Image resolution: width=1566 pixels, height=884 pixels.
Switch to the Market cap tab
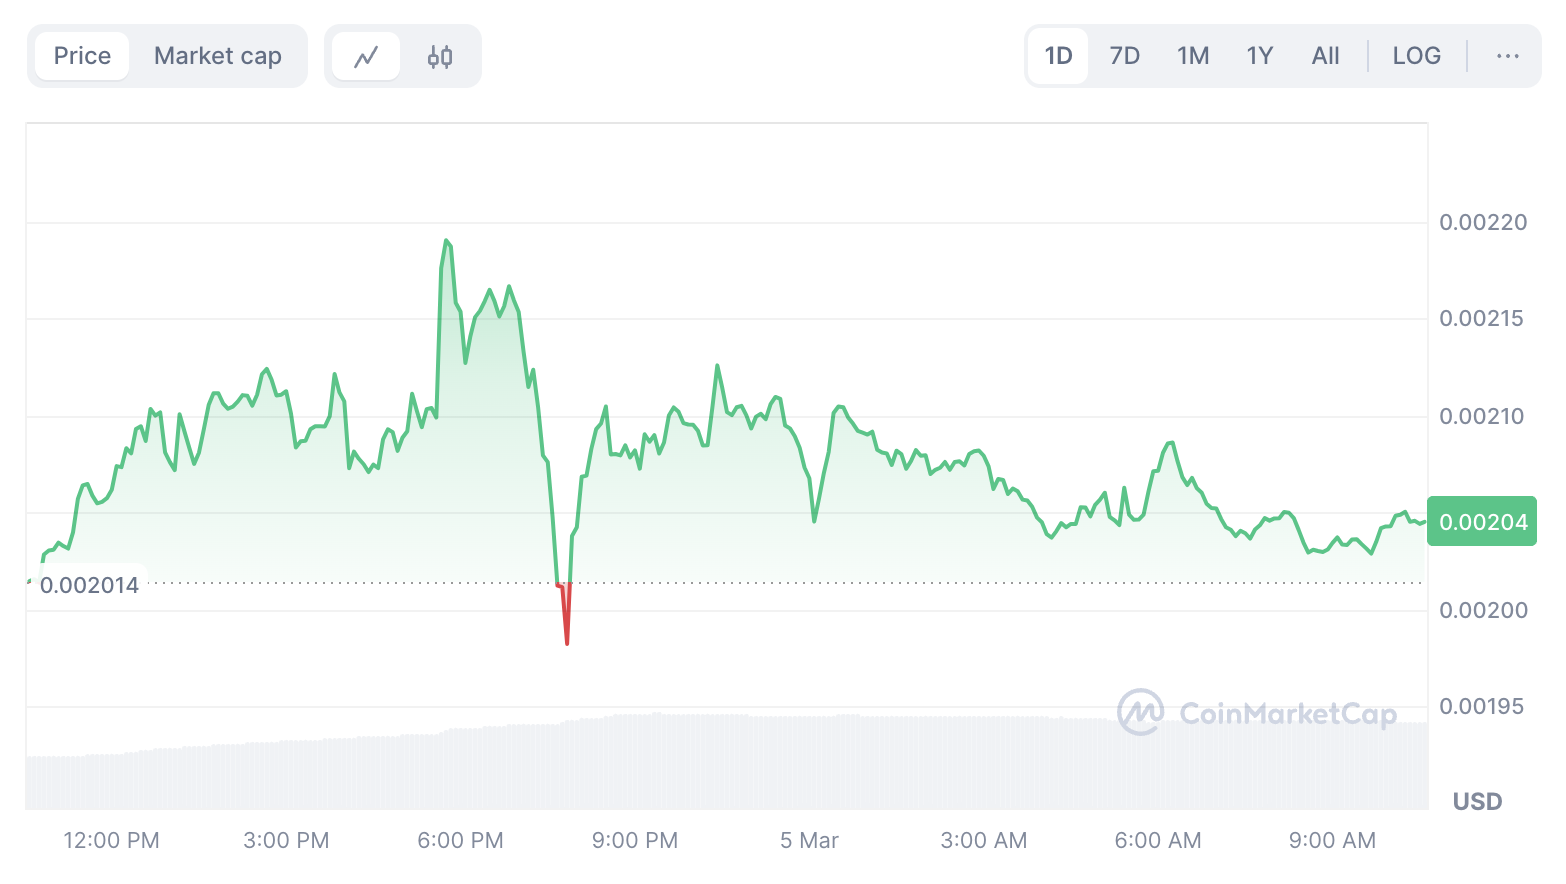[218, 56]
